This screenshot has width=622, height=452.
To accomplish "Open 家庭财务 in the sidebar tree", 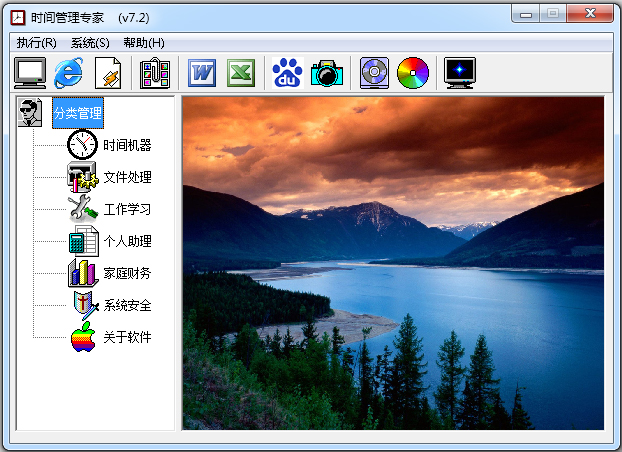I will point(127,273).
